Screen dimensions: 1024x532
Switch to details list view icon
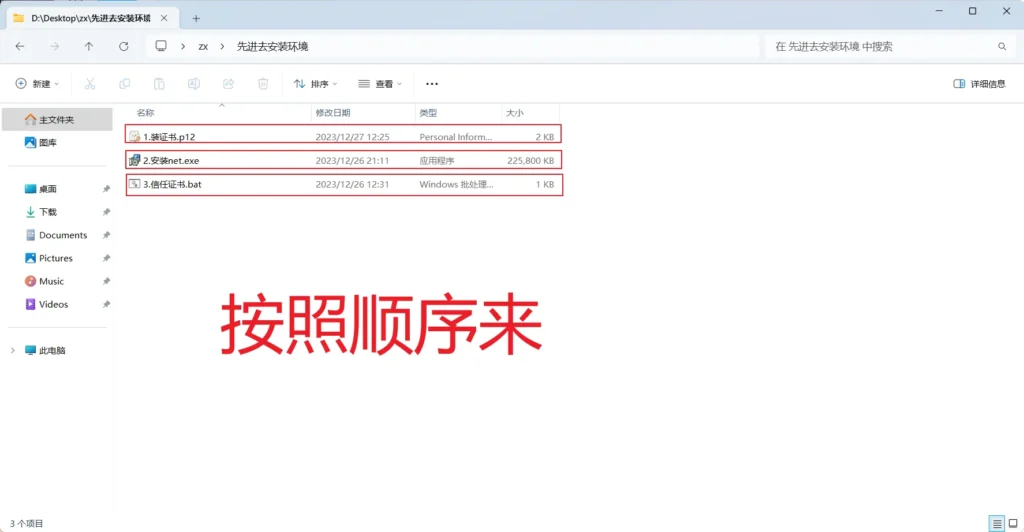tap(997, 523)
